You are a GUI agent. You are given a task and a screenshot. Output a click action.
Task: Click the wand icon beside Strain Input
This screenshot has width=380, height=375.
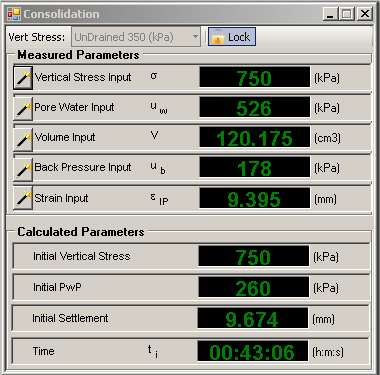pos(23,198)
